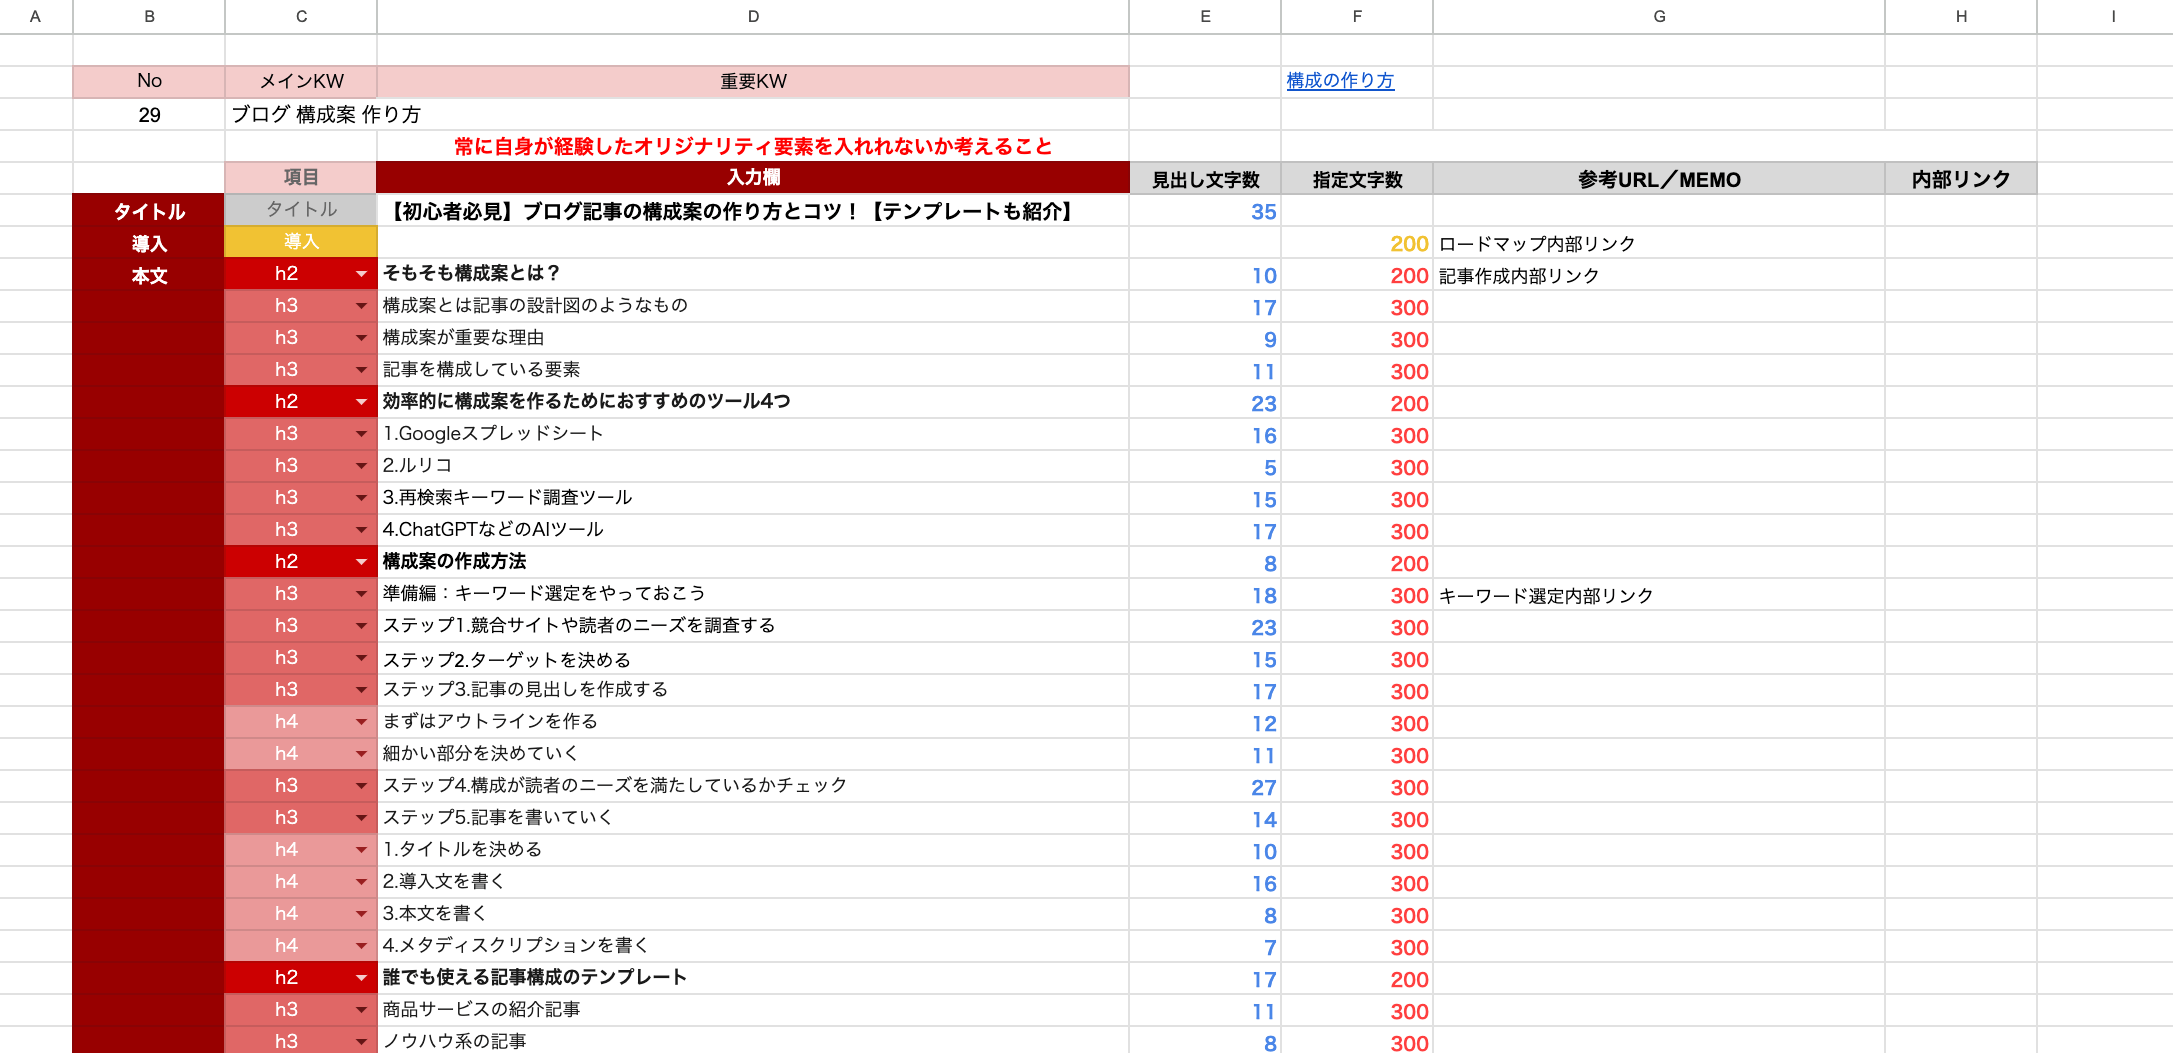2173x1053 pixels.
Task: Select the cell 3.本文を書く
Action: [753, 914]
